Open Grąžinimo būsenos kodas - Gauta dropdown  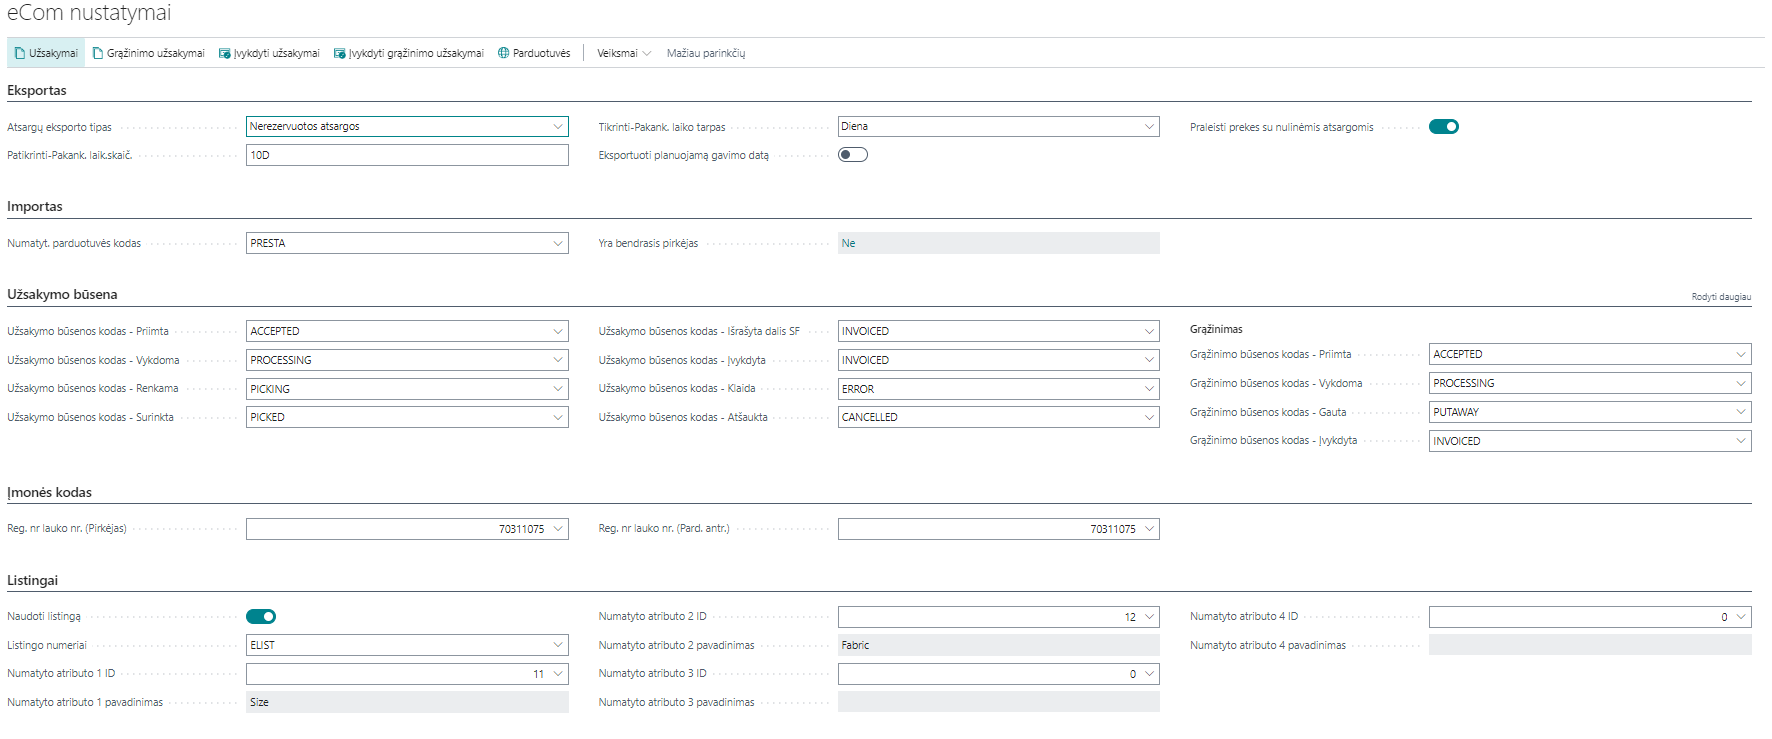pos(1741,411)
